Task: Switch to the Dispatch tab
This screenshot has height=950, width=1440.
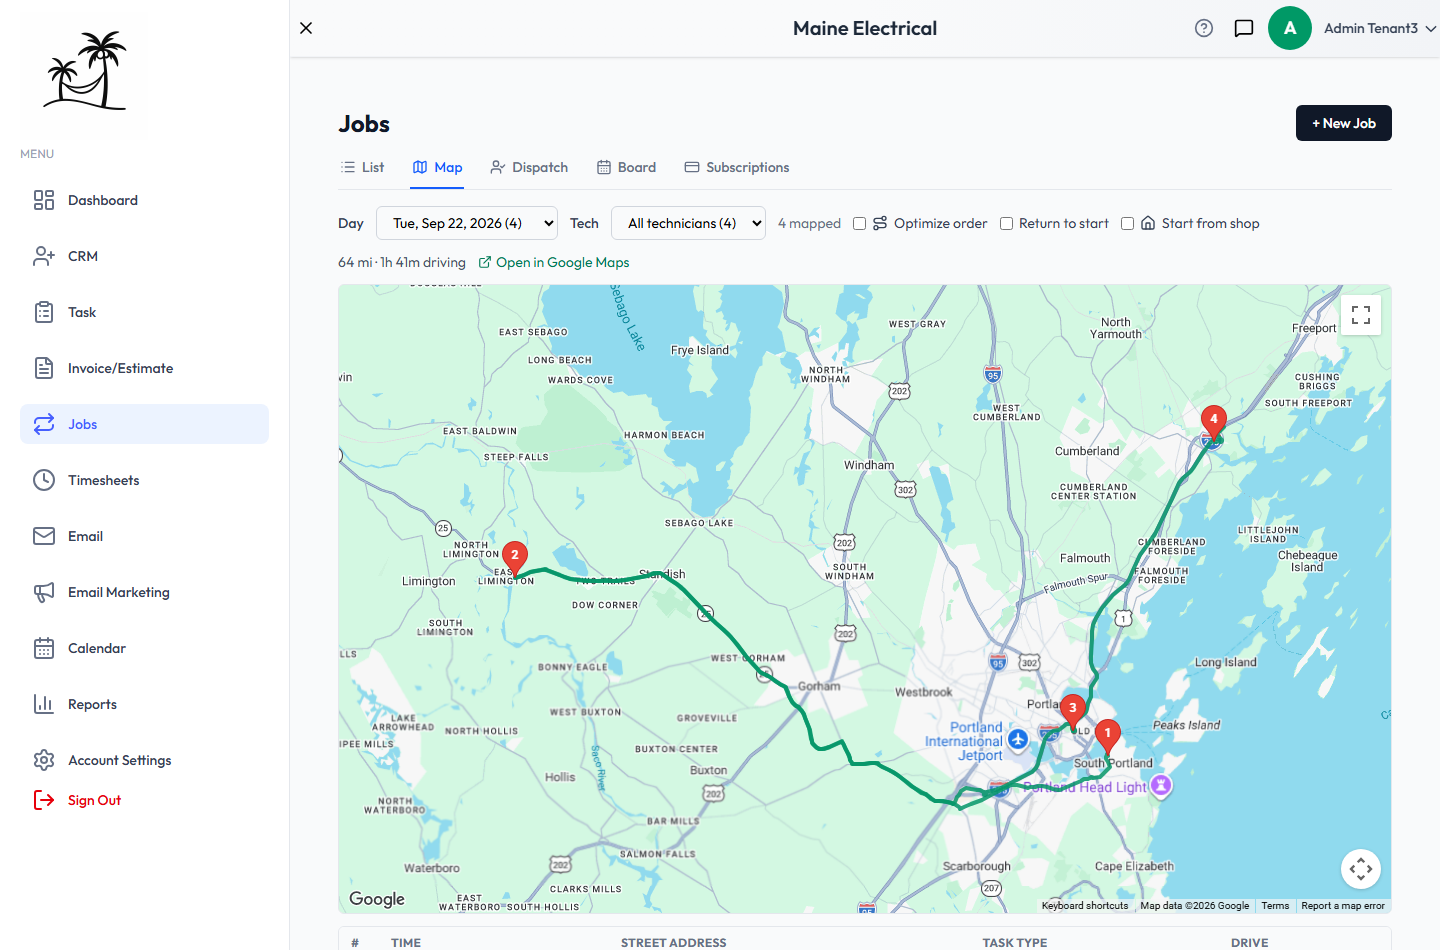Action: (x=529, y=167)
